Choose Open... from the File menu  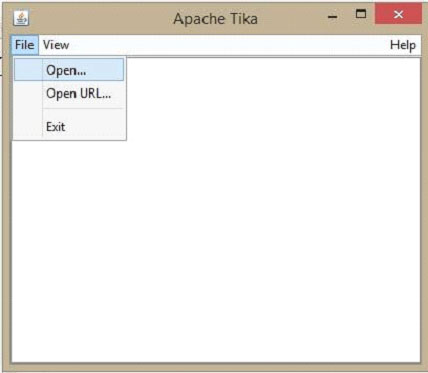click(69, 70)
